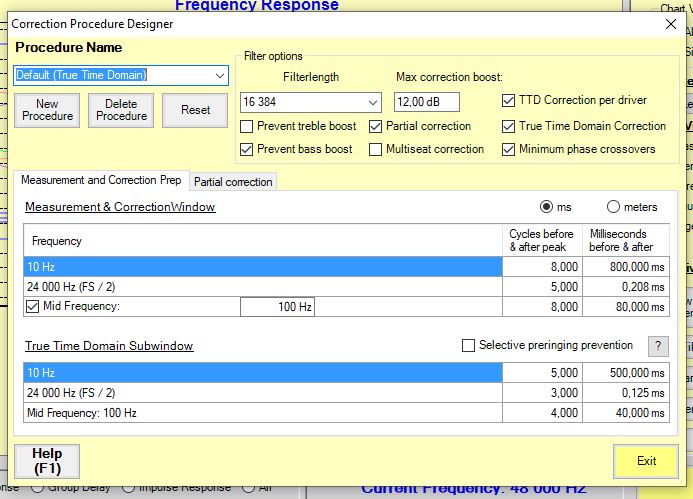Click the yellow Exit button
The height and width of the screenshot is (499, 693).
pyautogui.click(x=645, y=462)
